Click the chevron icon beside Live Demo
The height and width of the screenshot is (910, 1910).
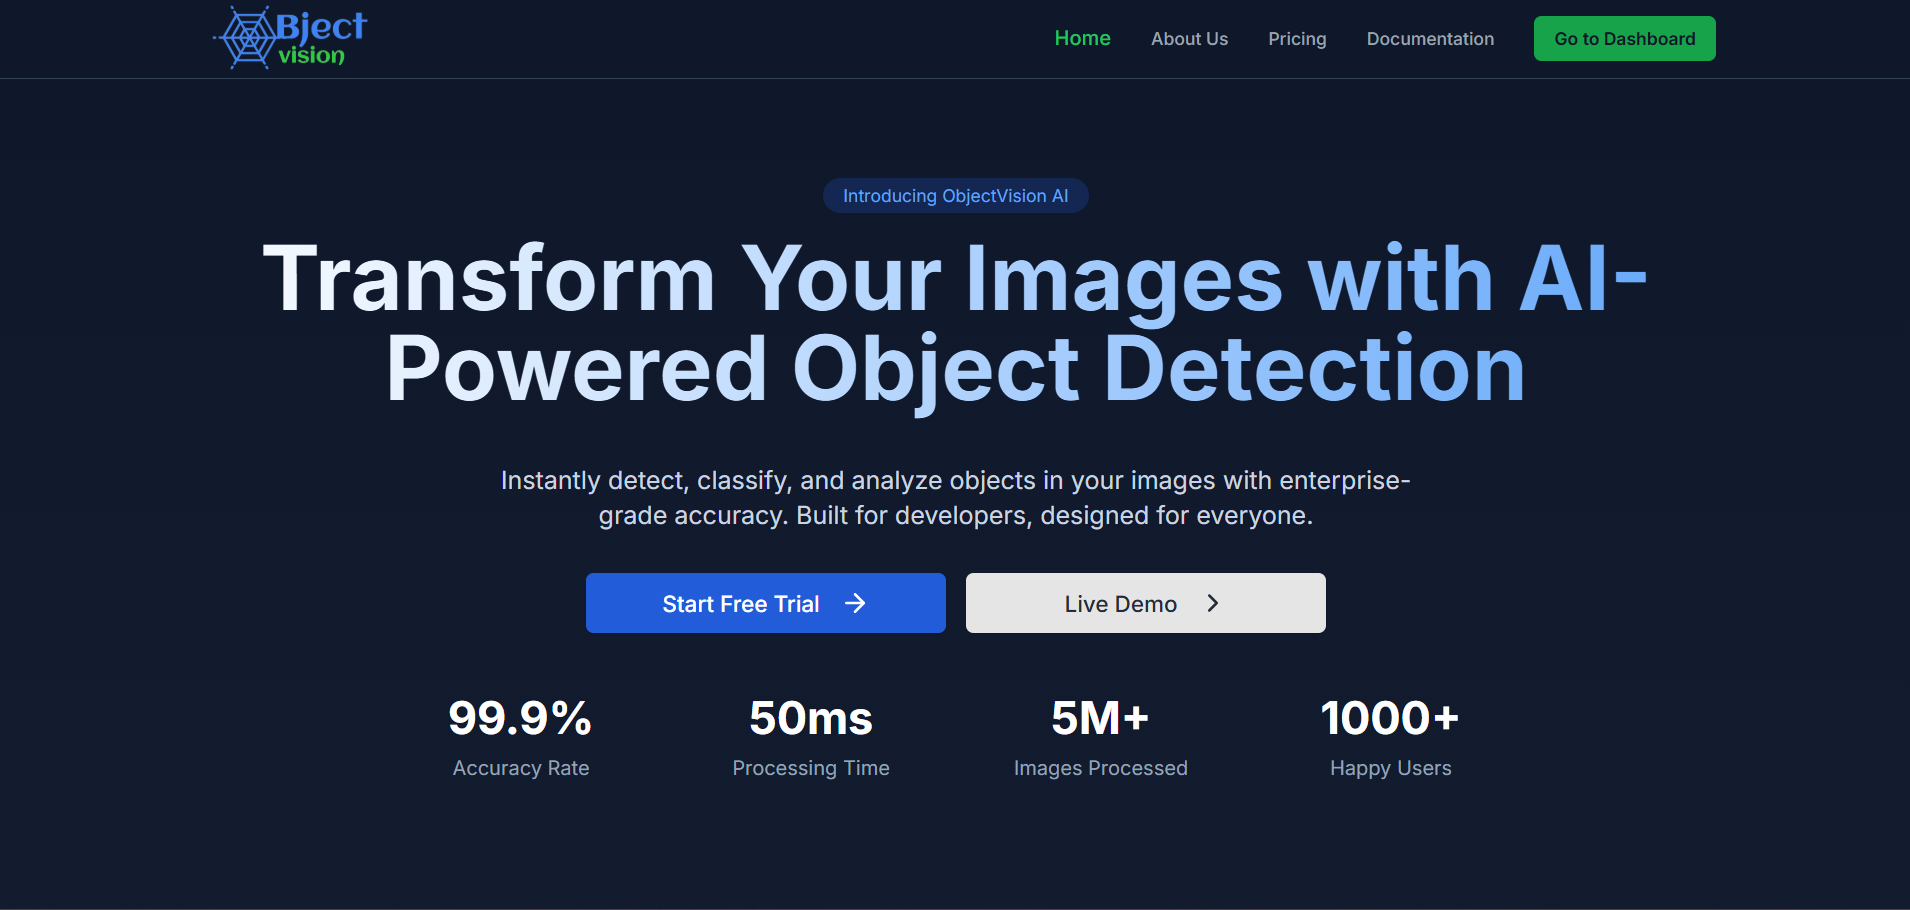pyautogui.click(x=1212, y=603)
